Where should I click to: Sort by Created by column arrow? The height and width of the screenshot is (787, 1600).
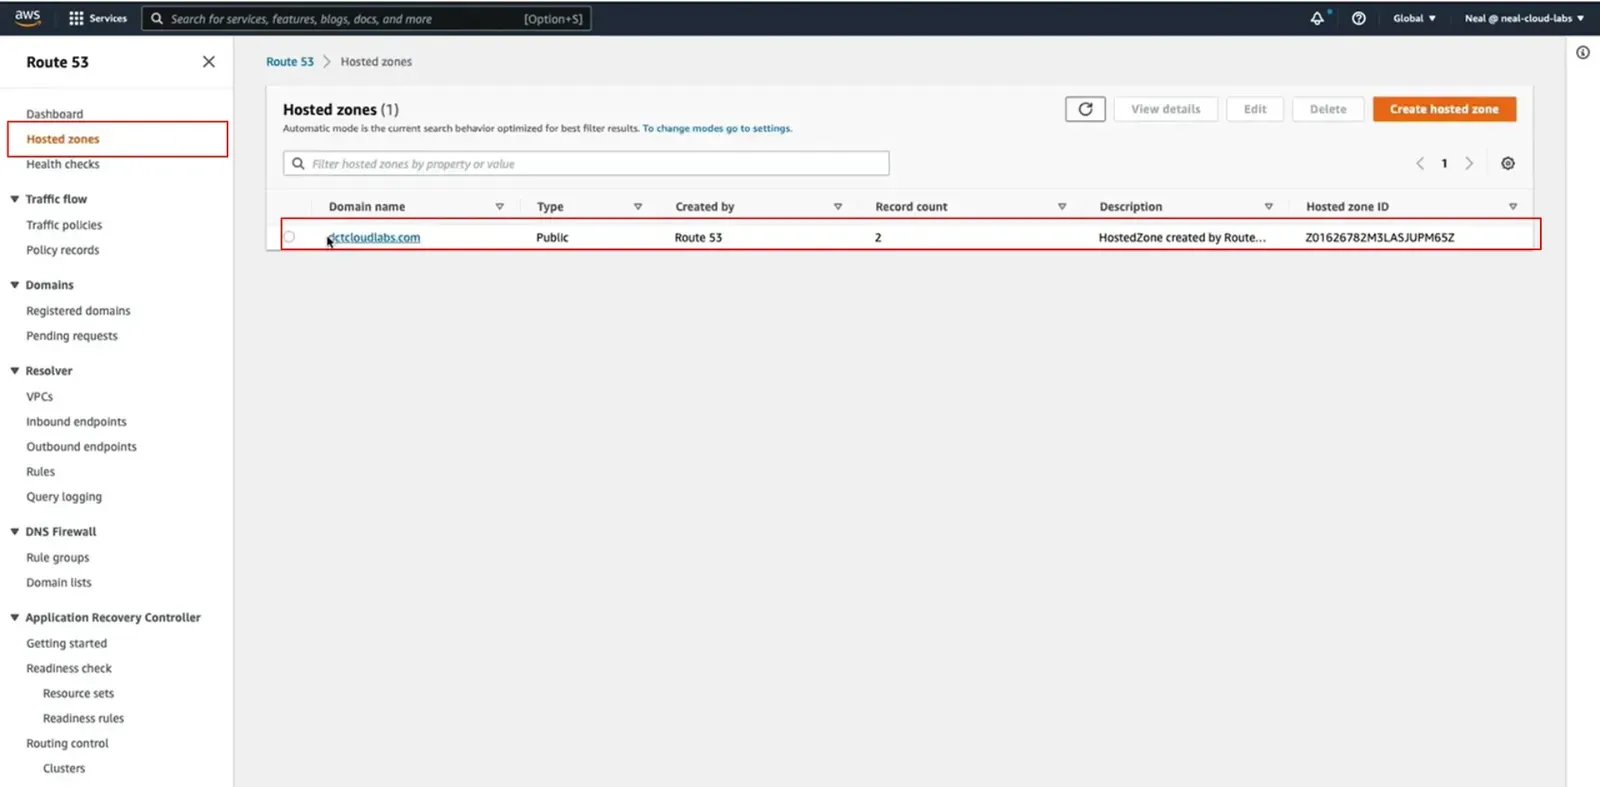click(838, 207)
